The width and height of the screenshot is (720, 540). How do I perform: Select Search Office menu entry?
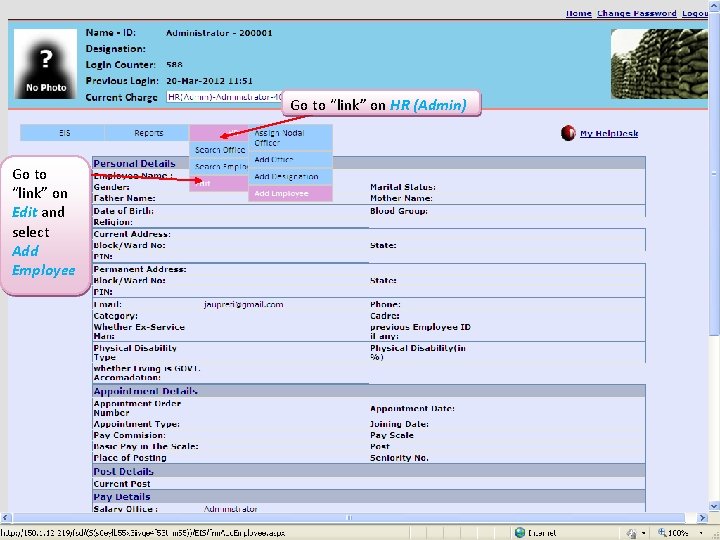pos(219,150)
